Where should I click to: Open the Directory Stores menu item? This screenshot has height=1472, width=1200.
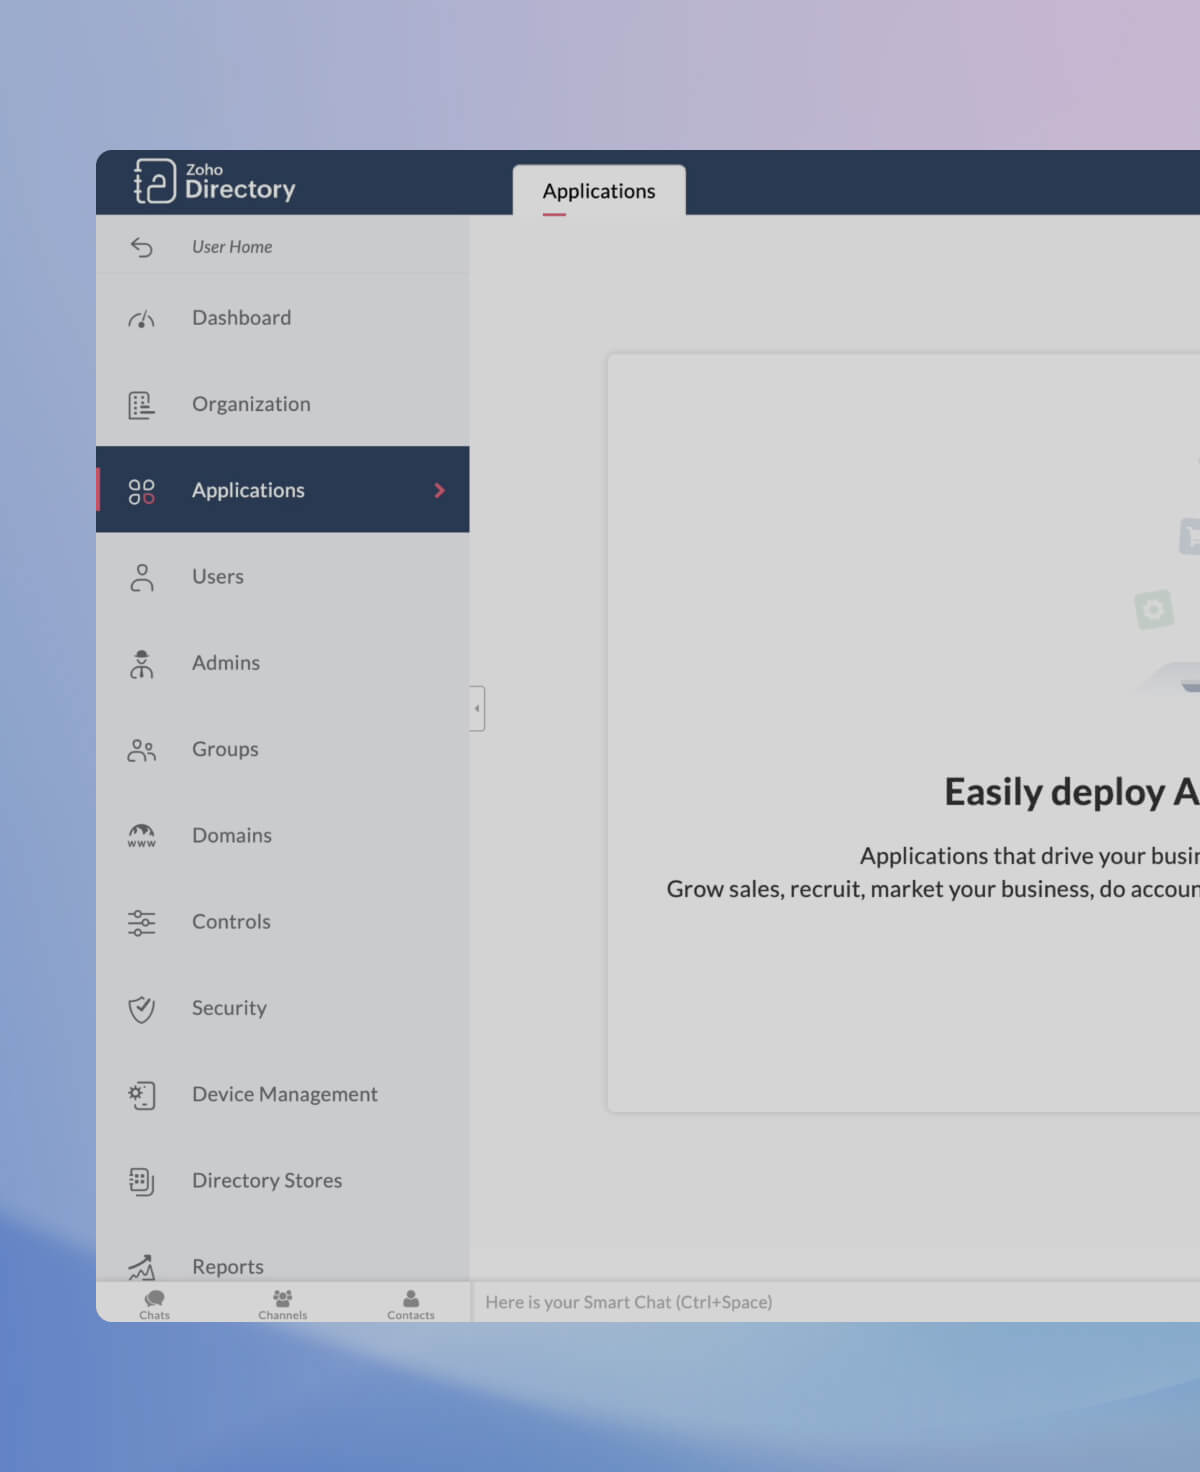266,1180
